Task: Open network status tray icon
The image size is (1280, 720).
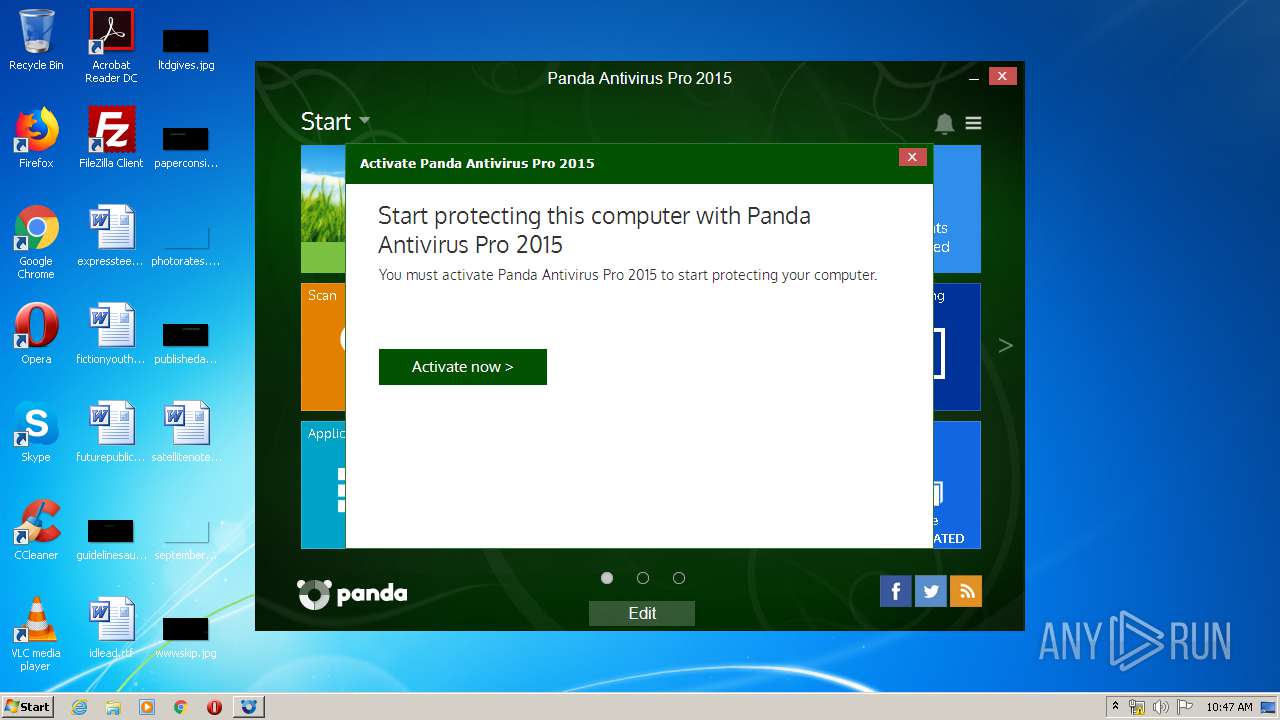Action: 1137,707
